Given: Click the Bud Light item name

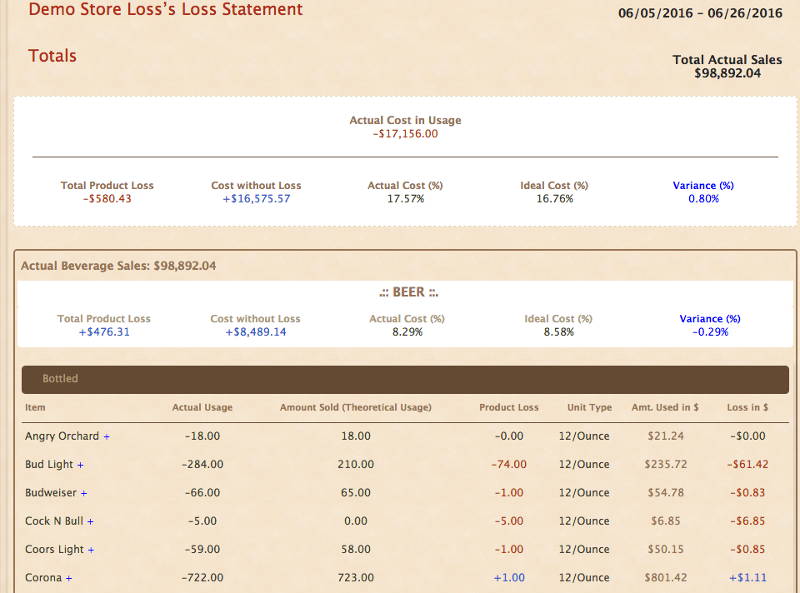Looking at the screenshot, I should 49,464.
